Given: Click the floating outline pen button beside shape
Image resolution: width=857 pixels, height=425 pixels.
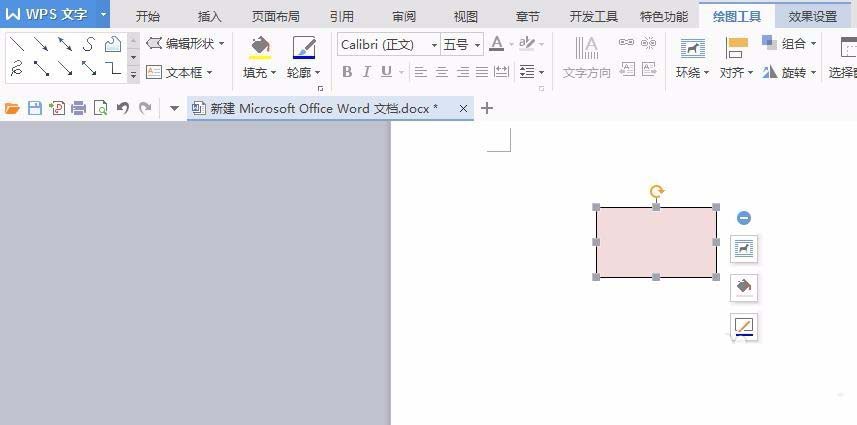Looking at the screenshot, I should click(744, 327).
